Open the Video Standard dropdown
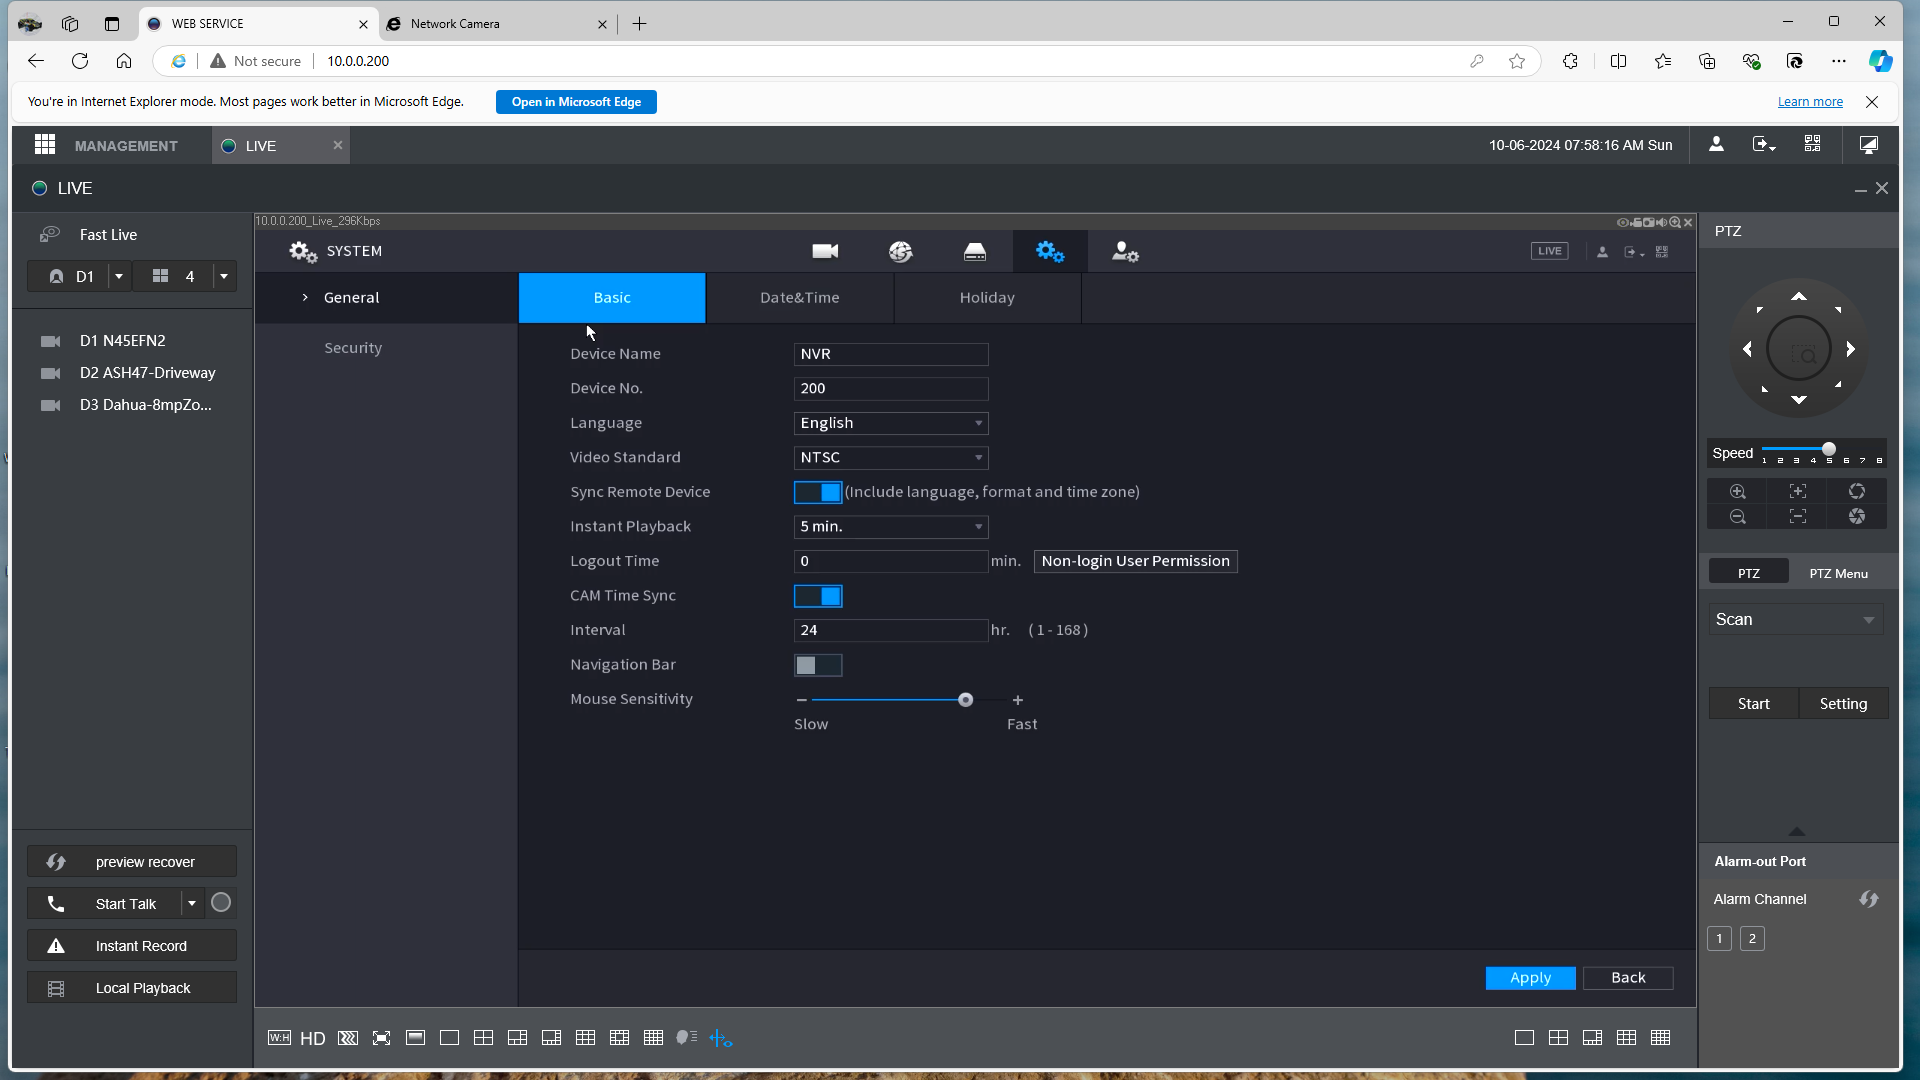The width and height of the screenshot is (1920, 1080). (x=891, y=457)
